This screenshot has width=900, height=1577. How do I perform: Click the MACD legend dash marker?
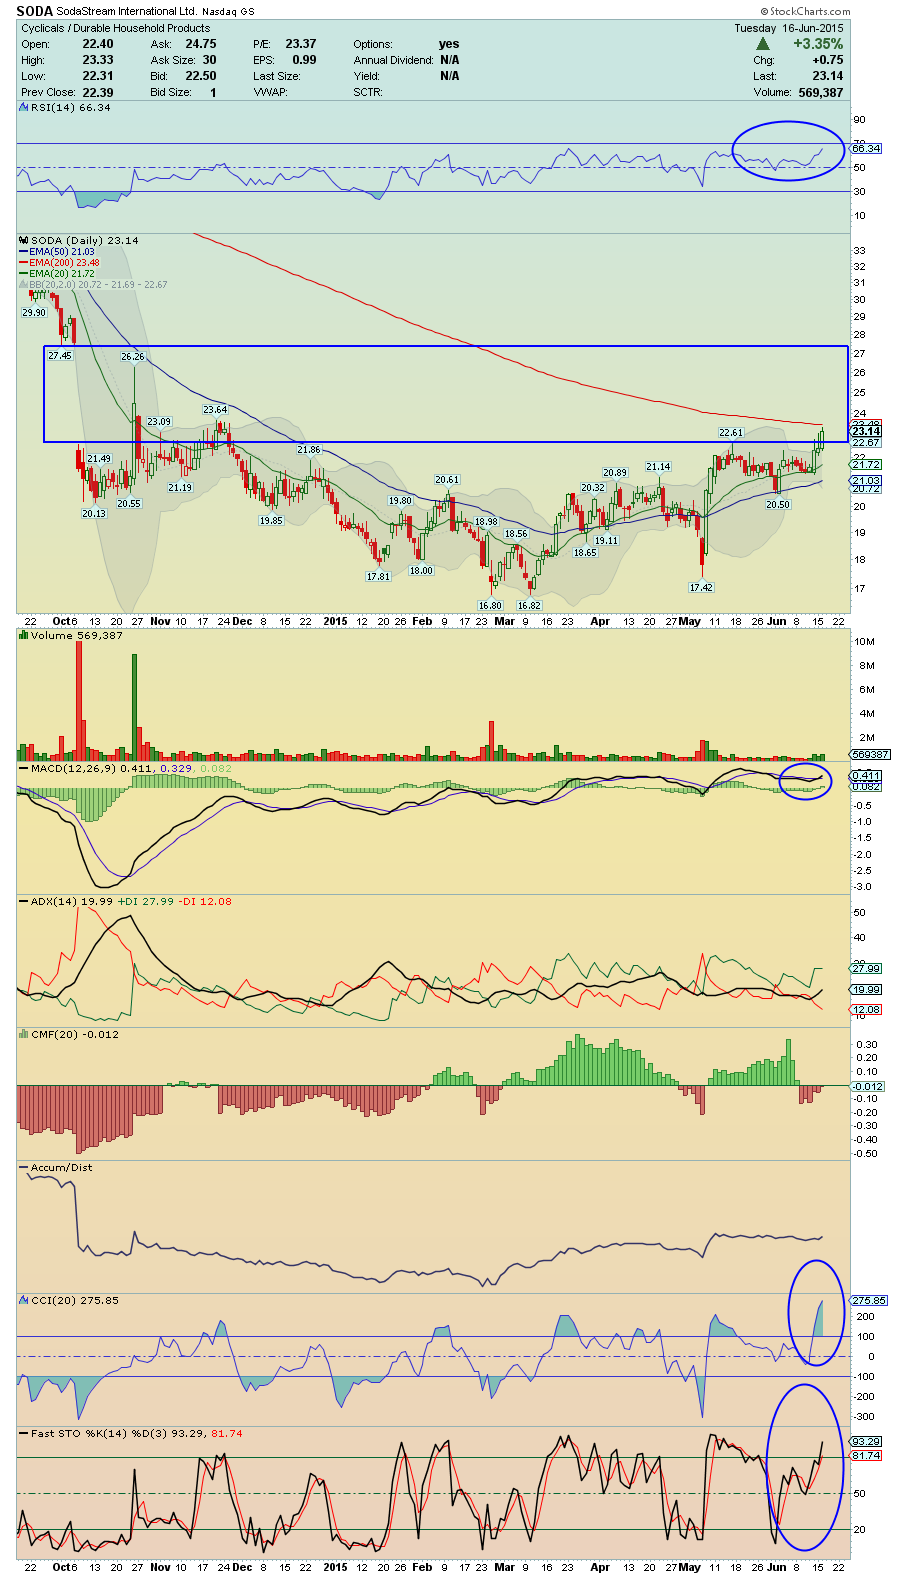point(24,768)
